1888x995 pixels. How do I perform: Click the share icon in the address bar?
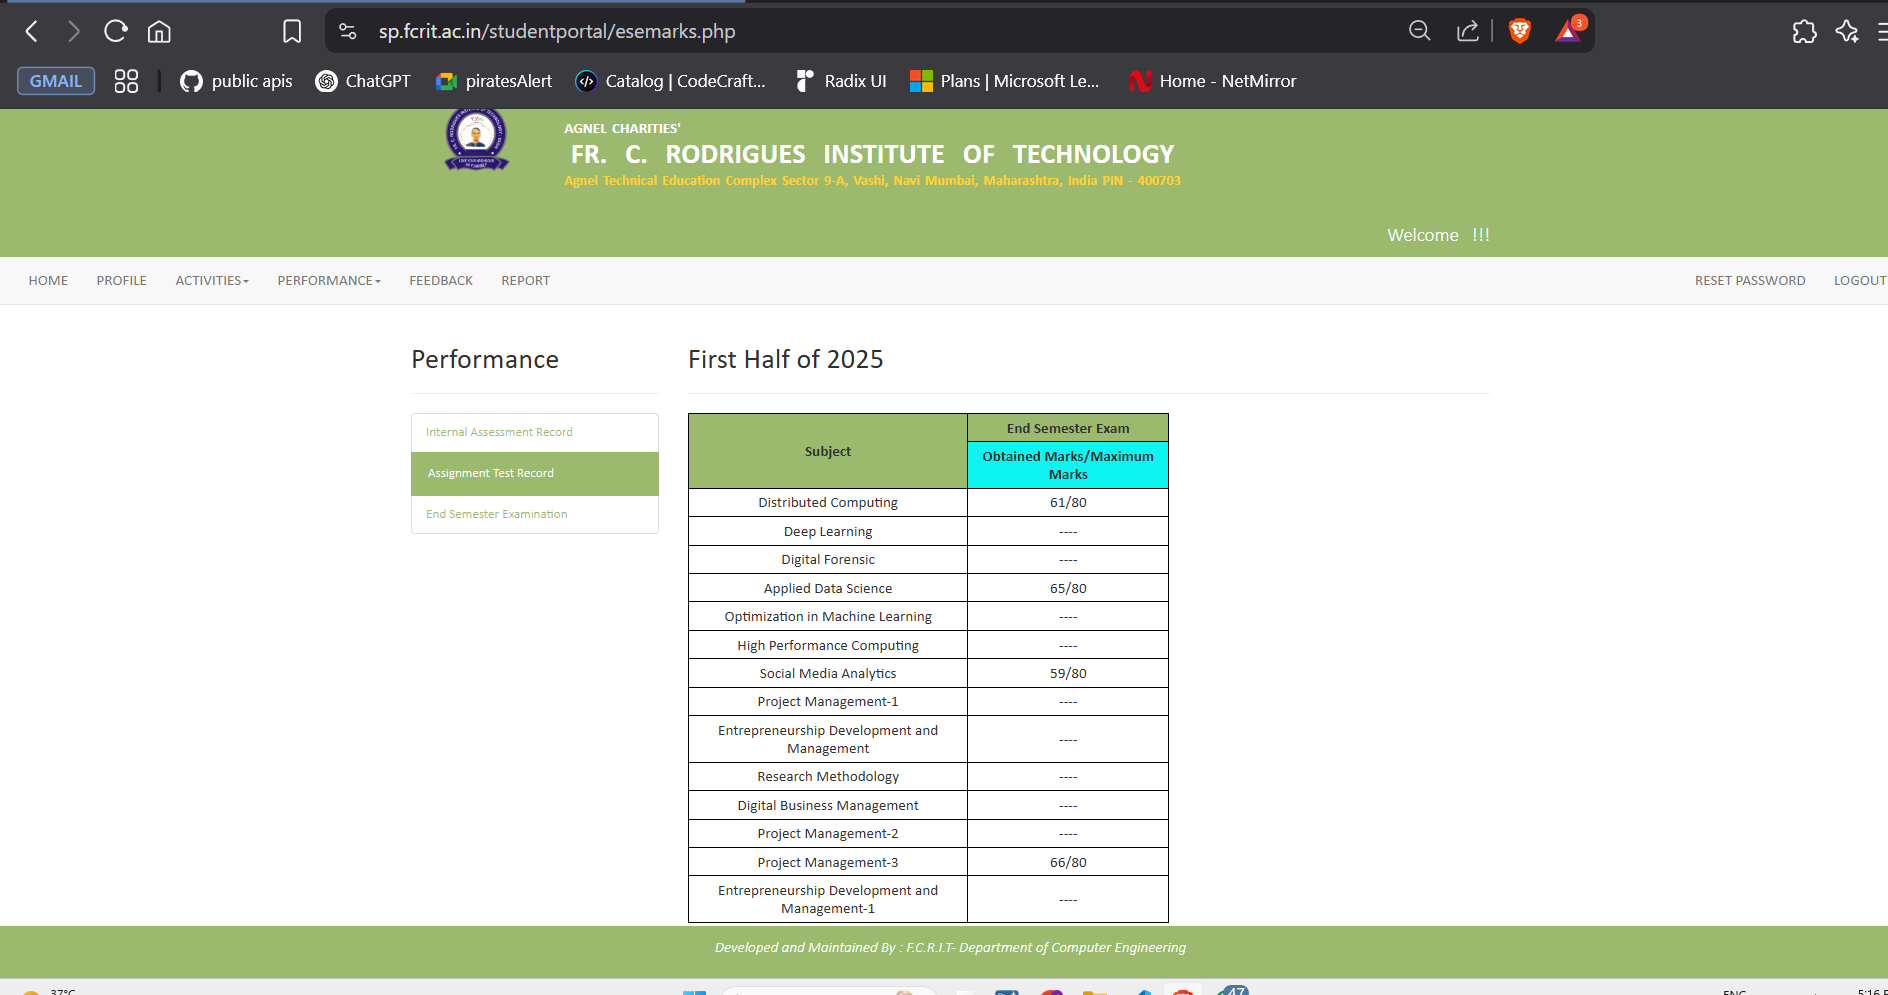pos(1467,32)
